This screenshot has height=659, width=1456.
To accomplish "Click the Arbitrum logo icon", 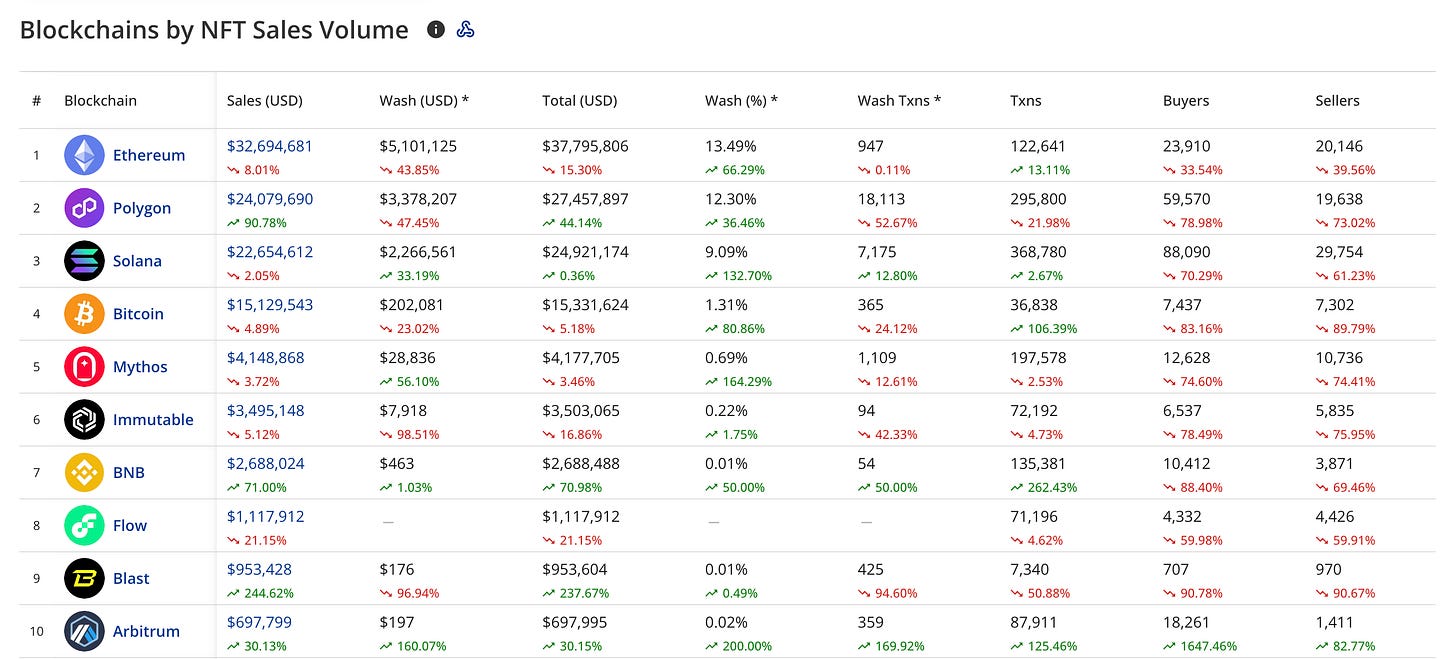I will [84, 631].
